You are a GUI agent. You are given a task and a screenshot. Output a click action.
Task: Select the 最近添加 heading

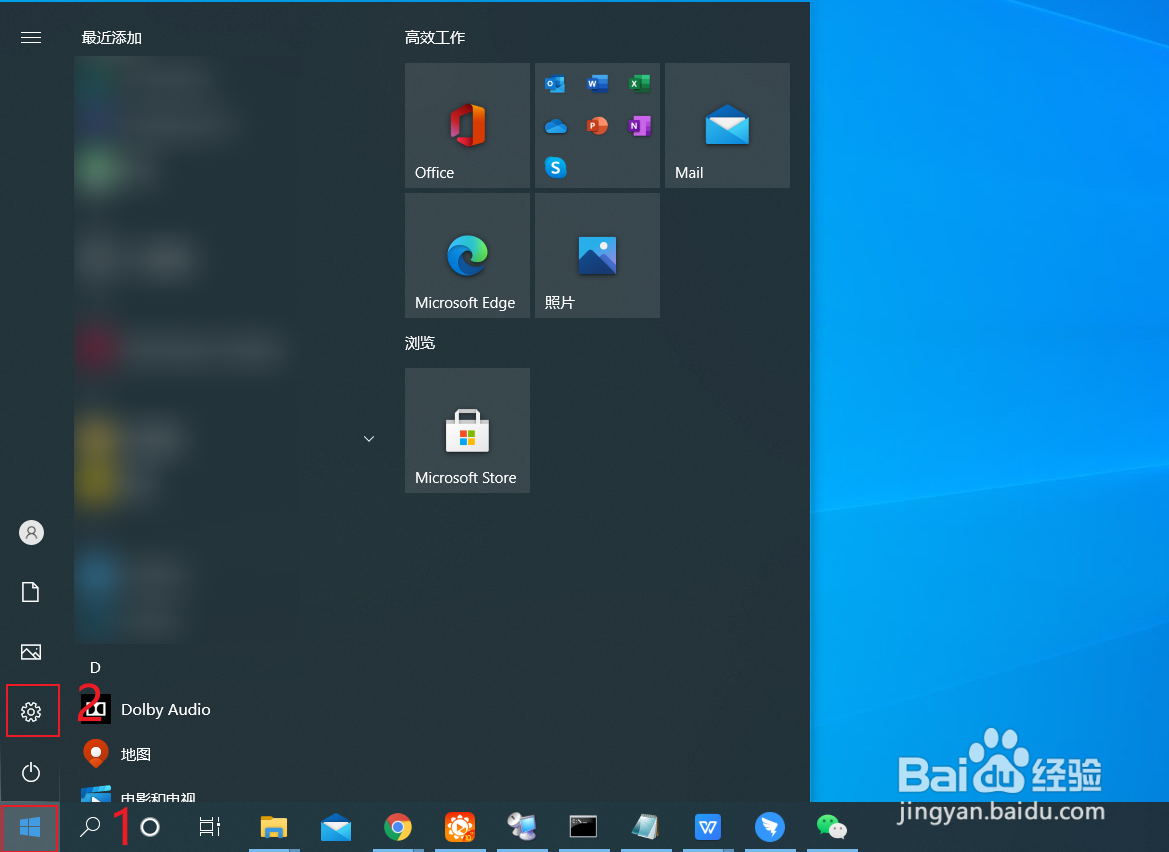(x=112, y=37)
